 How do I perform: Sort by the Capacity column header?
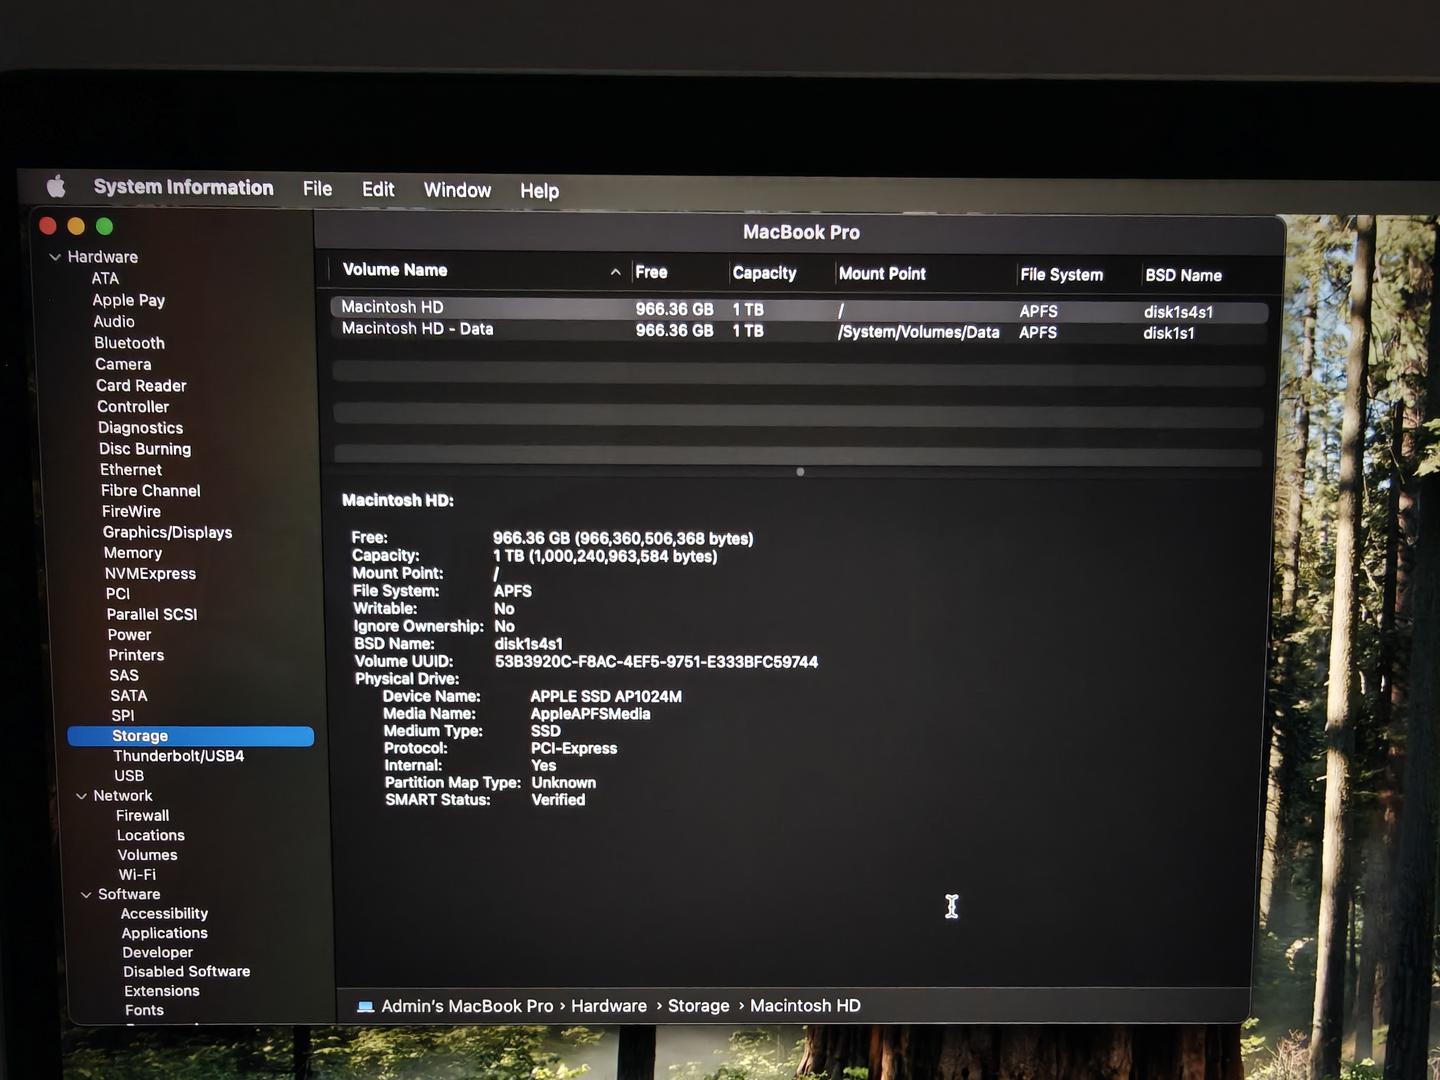(764, 273)
